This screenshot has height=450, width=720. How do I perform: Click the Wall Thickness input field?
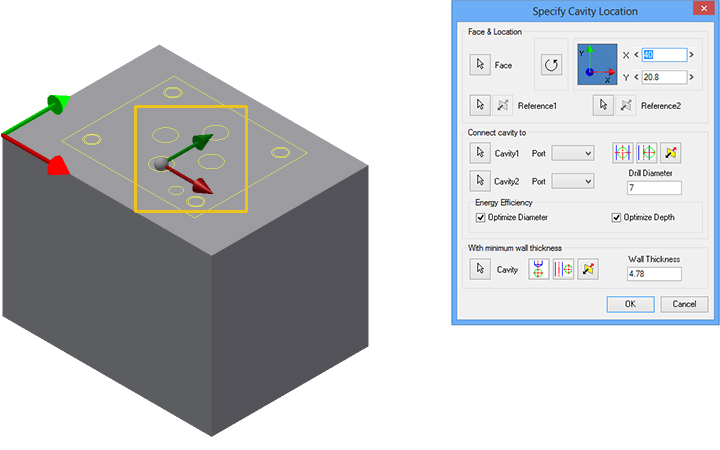point(654,273)
